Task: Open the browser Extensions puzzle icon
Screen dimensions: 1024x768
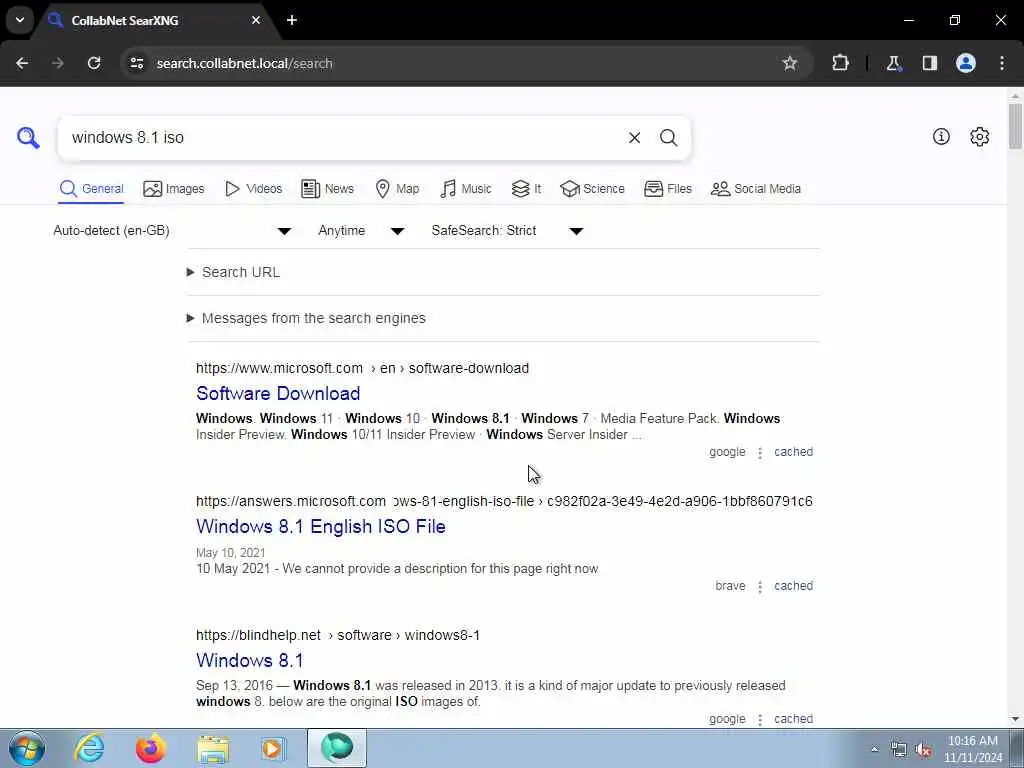Action: pyautogui.click(x=840, y=63)
